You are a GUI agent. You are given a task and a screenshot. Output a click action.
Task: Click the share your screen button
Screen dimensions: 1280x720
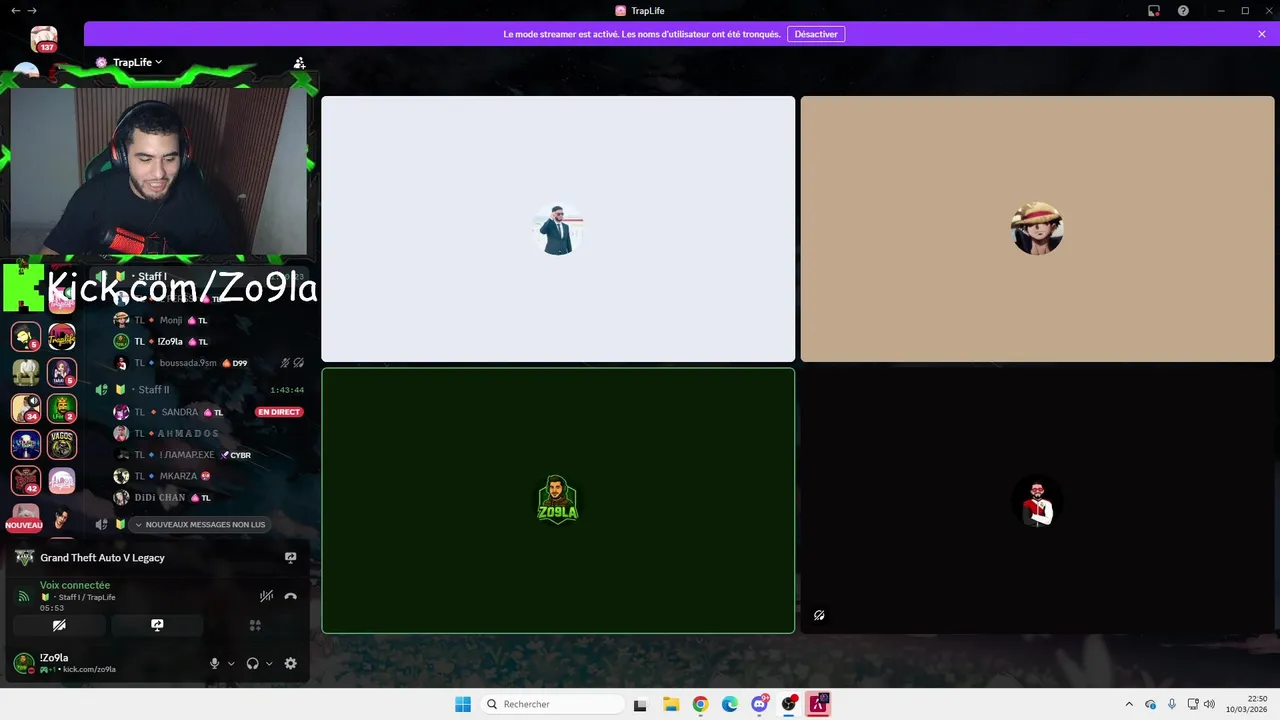click(x=157, y=625)
